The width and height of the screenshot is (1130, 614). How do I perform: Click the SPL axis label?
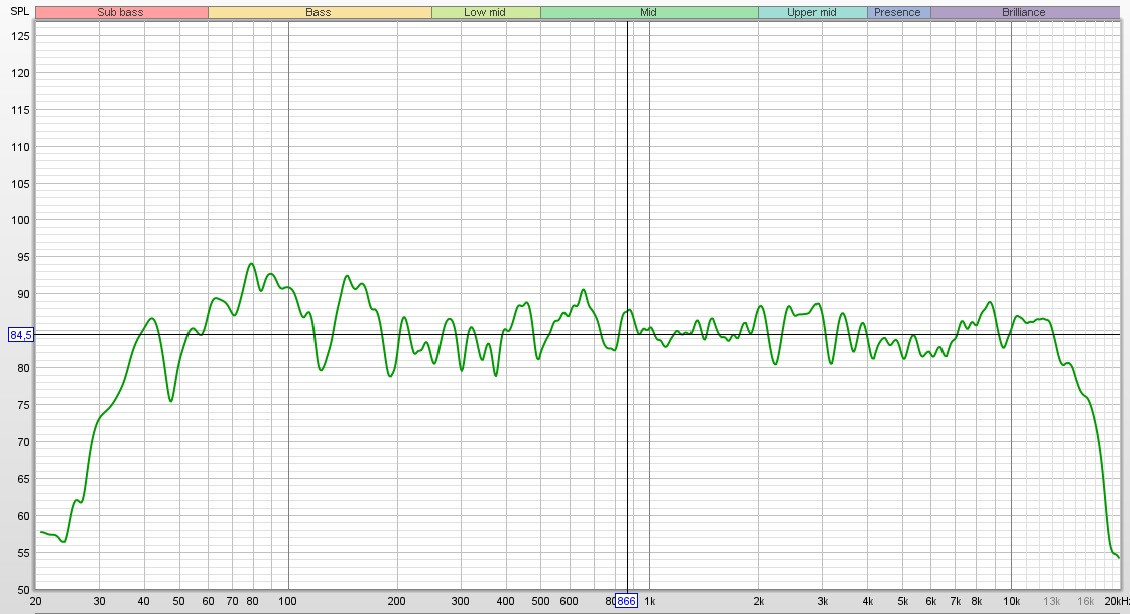point(18,11)
